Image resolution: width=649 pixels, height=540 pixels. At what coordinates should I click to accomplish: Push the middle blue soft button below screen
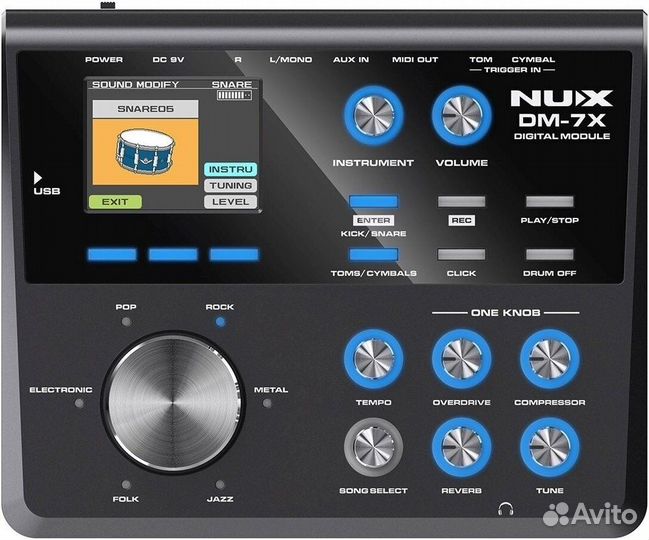pos(173,254)
